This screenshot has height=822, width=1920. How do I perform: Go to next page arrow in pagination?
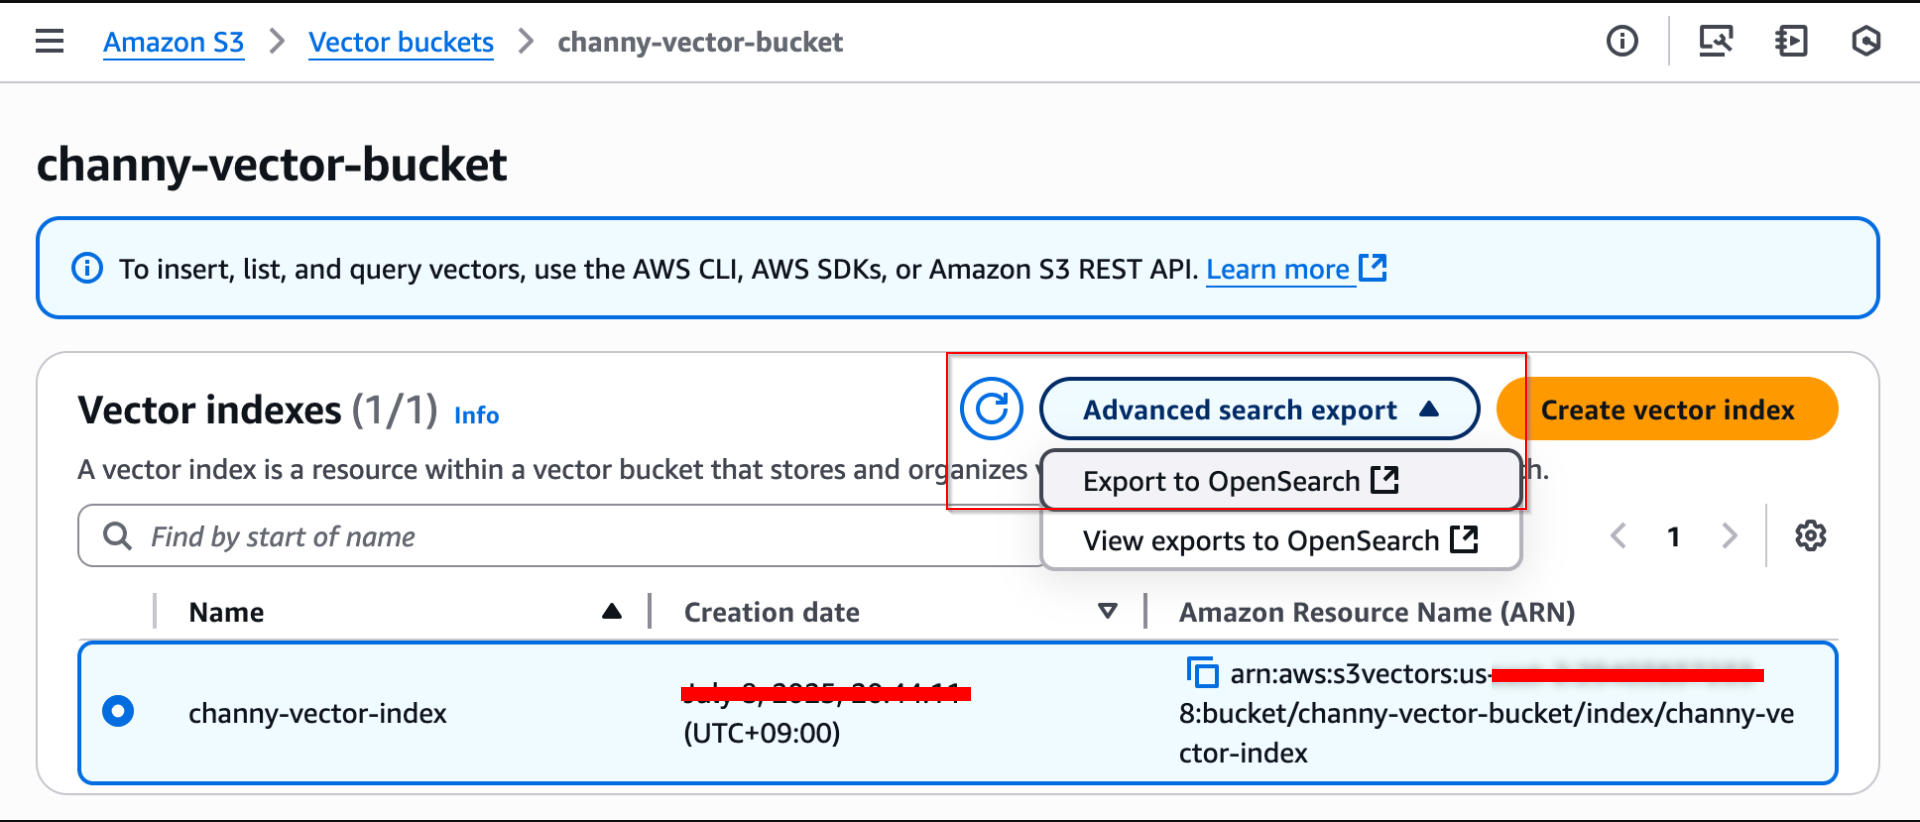pos(1729,536)
